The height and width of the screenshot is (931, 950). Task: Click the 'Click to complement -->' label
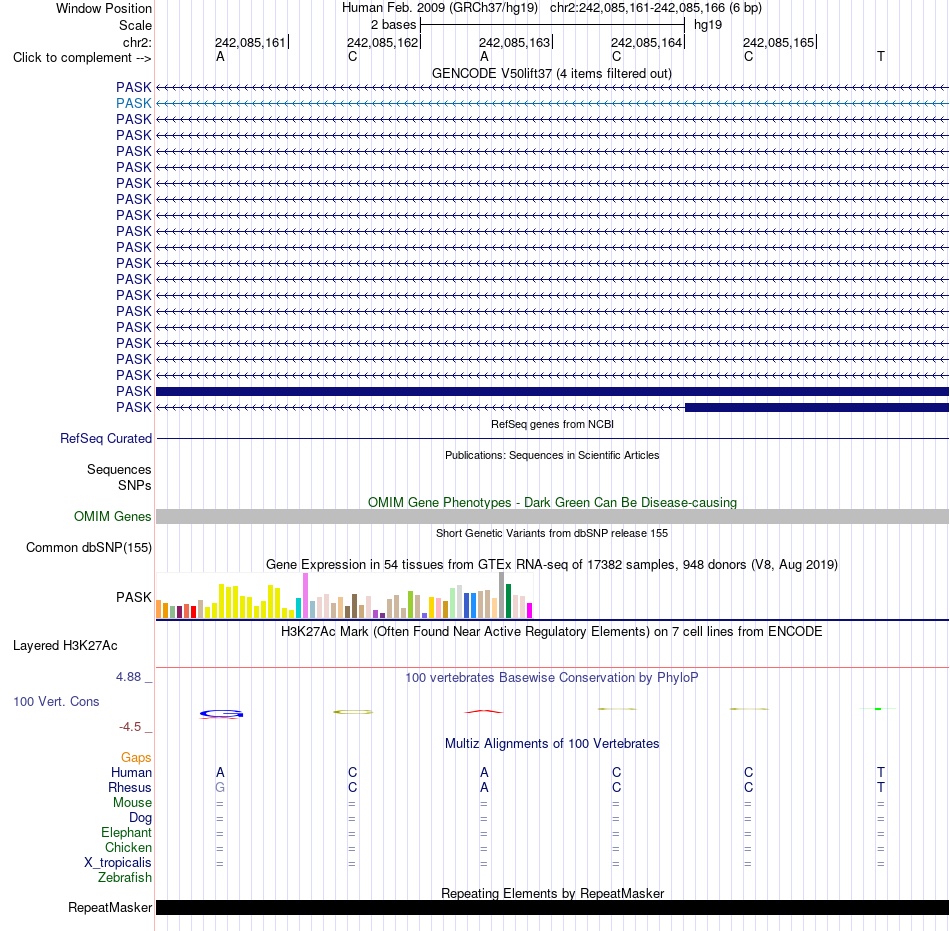pos(82,58)
